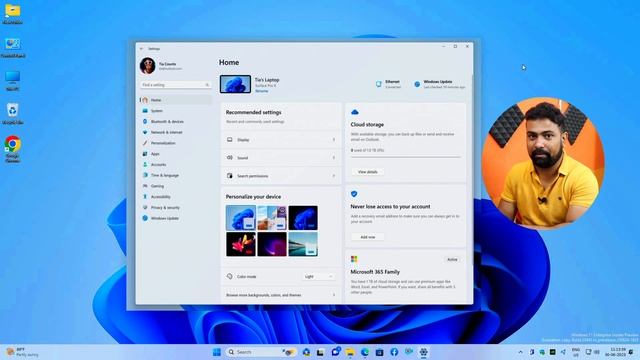Click the Find a setting search box
The height and width of the screenshot is (360, 640).
point(176,85)
